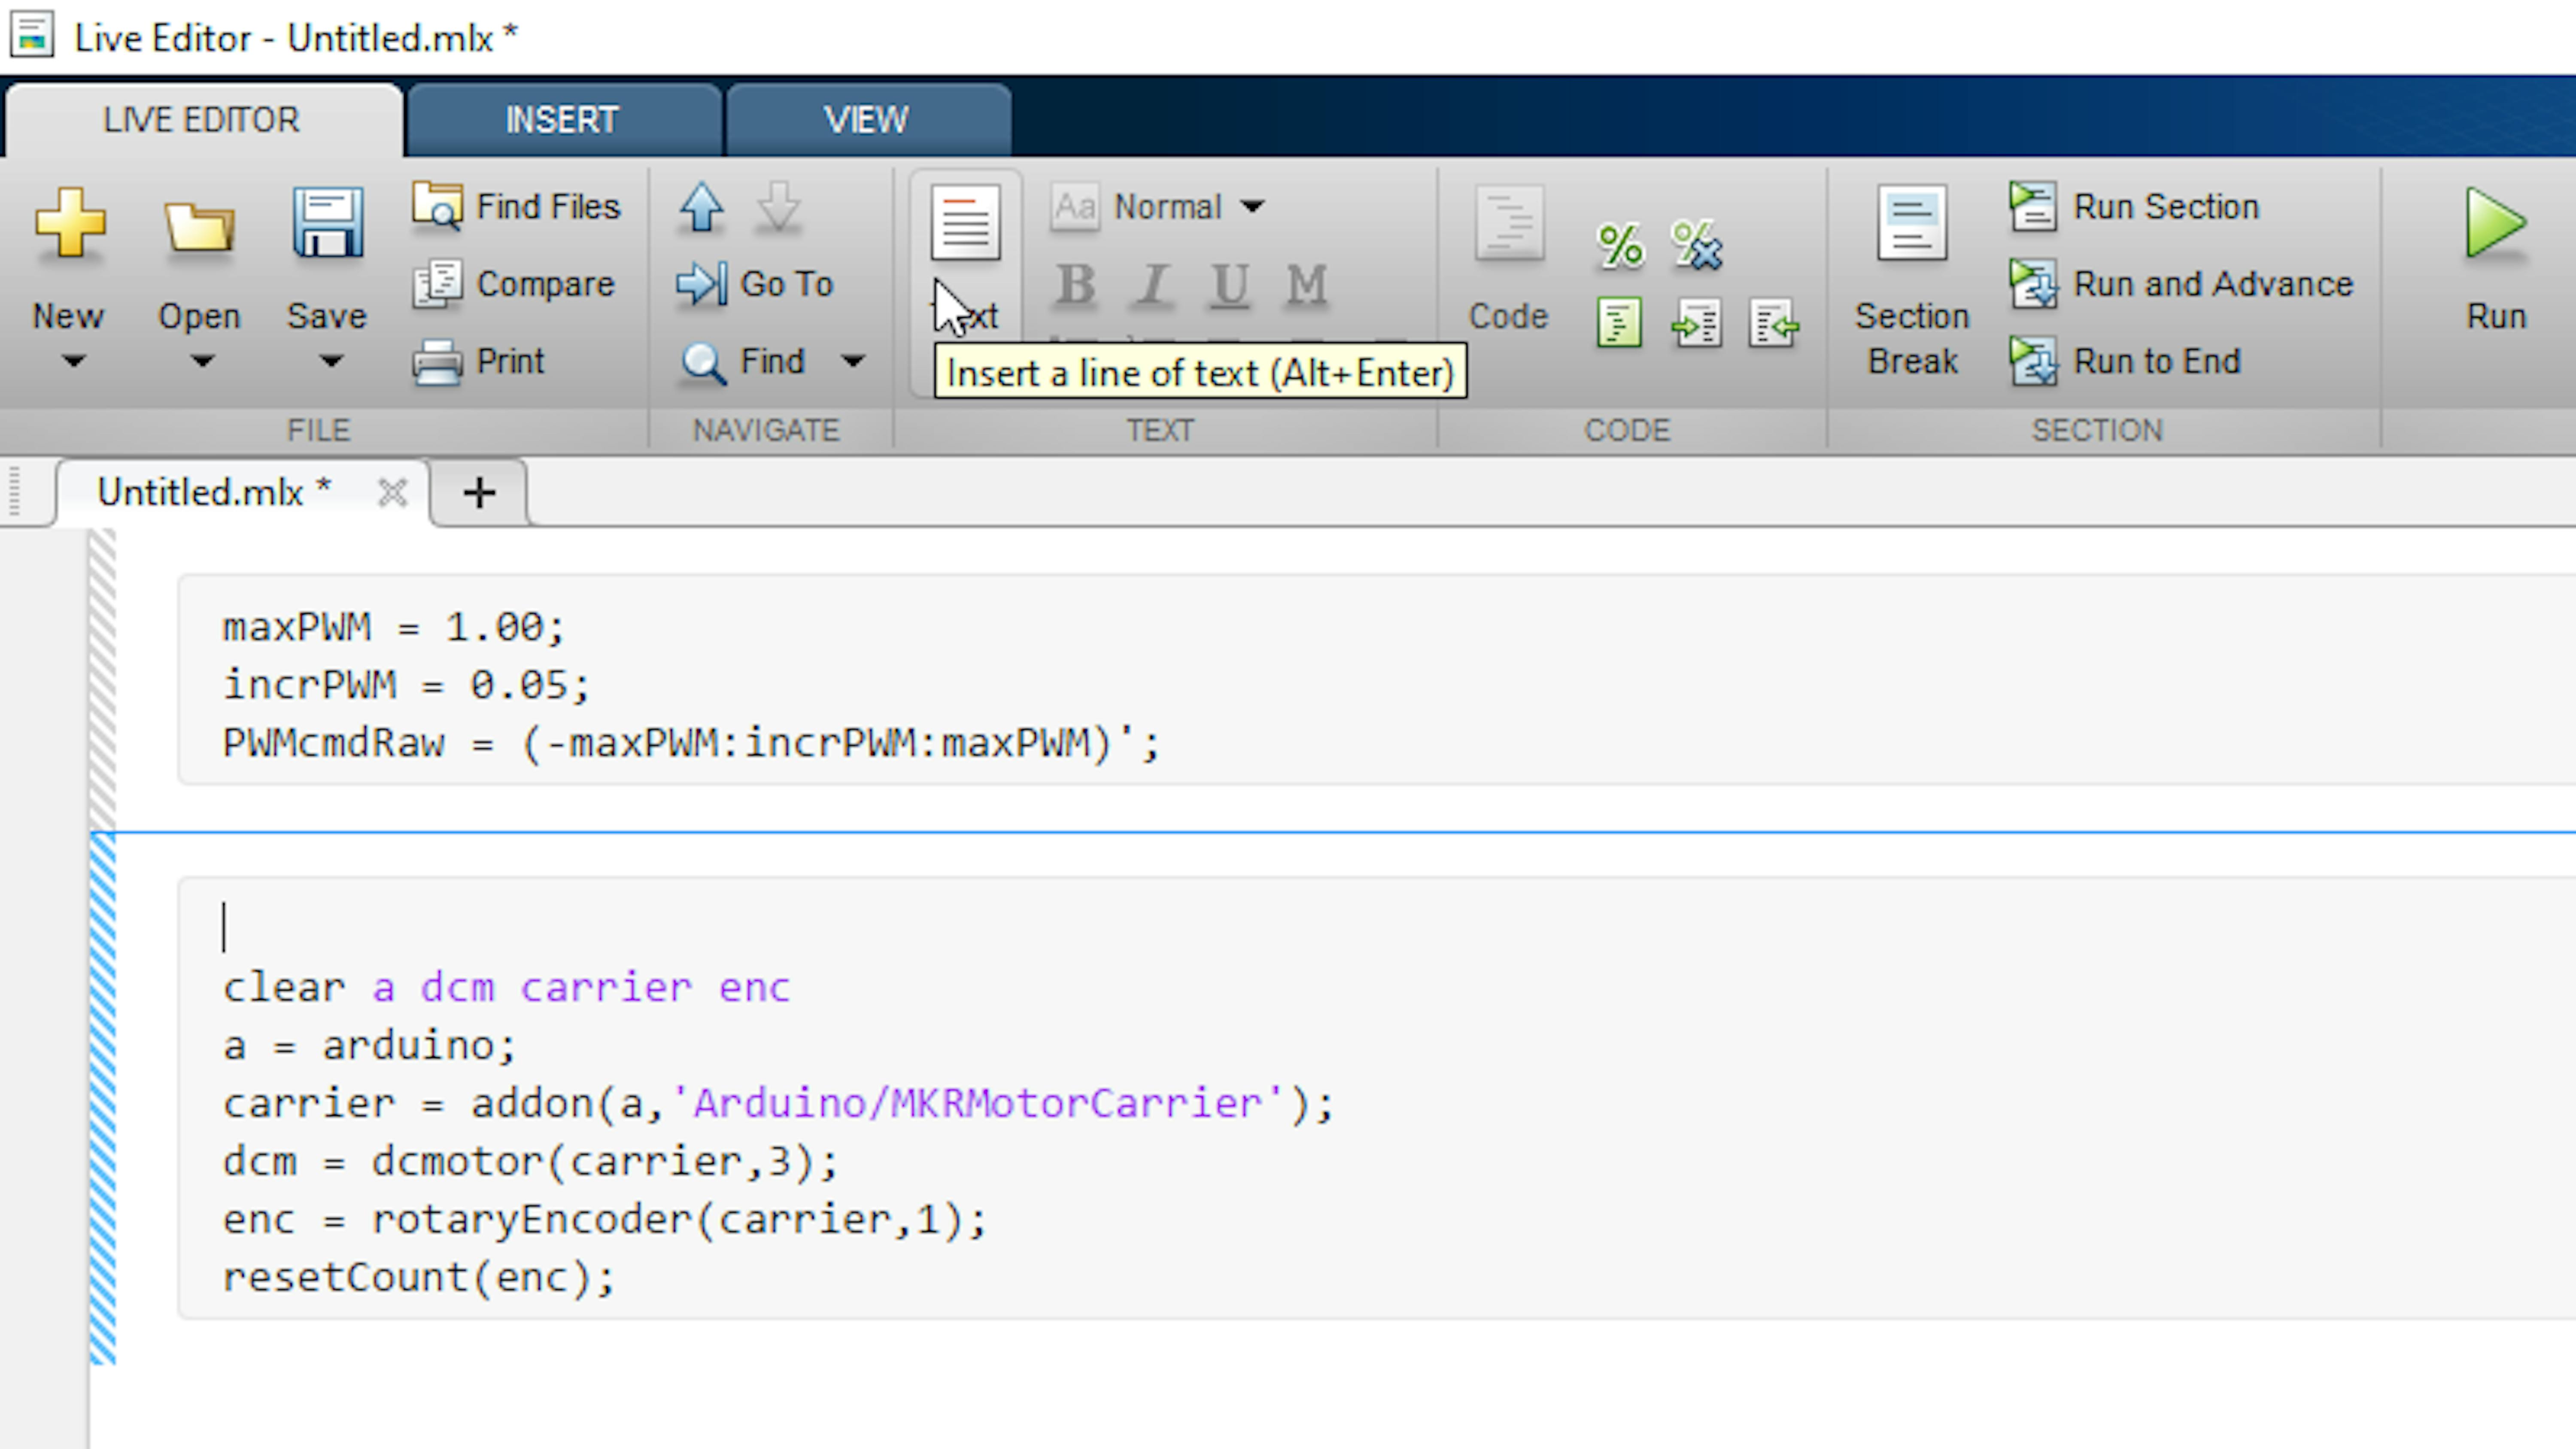2576x1449 pixels.
Task: Click the carrier = addon code line
Action: 778,1104
